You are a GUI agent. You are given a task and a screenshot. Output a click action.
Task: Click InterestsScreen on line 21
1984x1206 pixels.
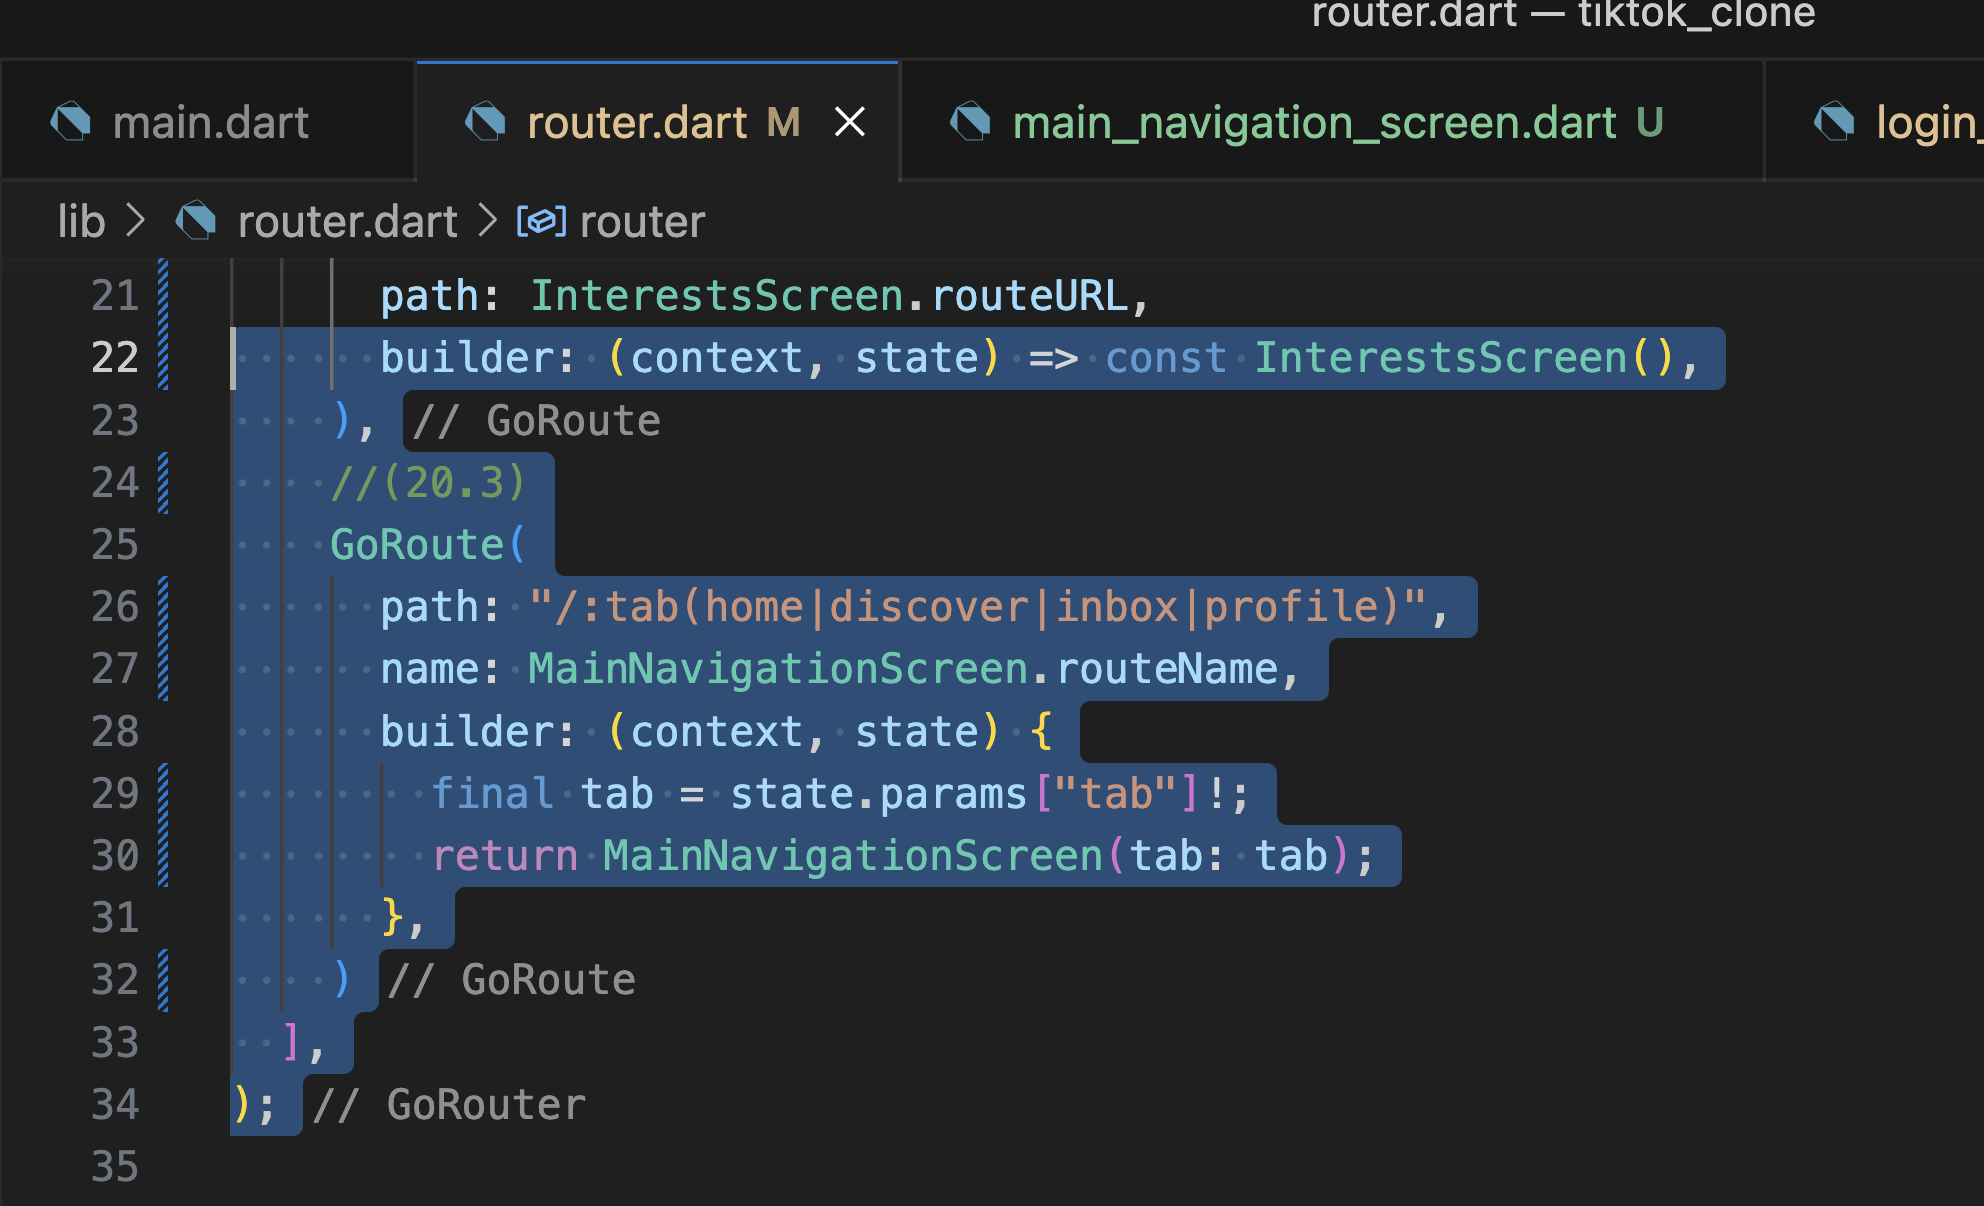pos(716,296)
